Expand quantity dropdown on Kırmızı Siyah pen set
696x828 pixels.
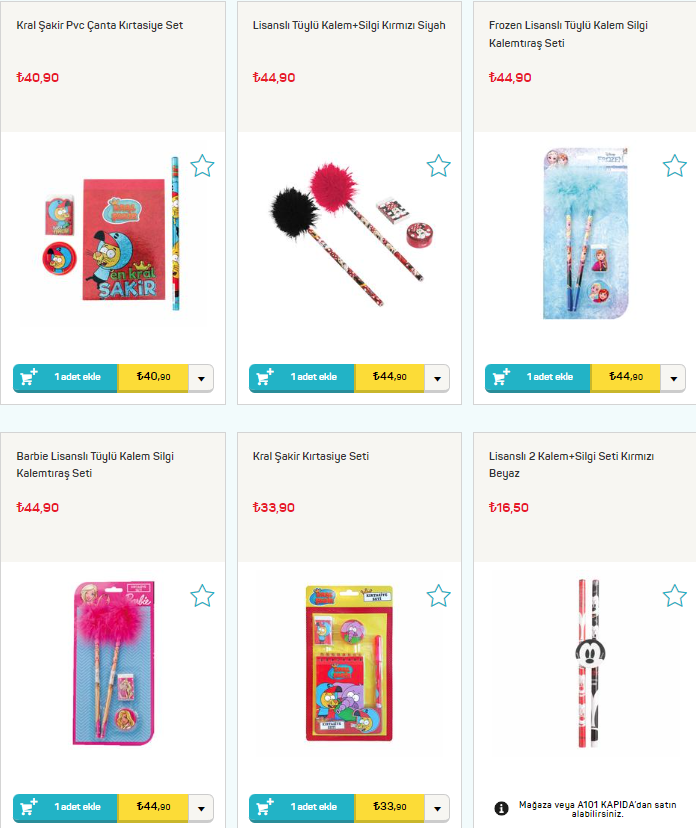437,378
